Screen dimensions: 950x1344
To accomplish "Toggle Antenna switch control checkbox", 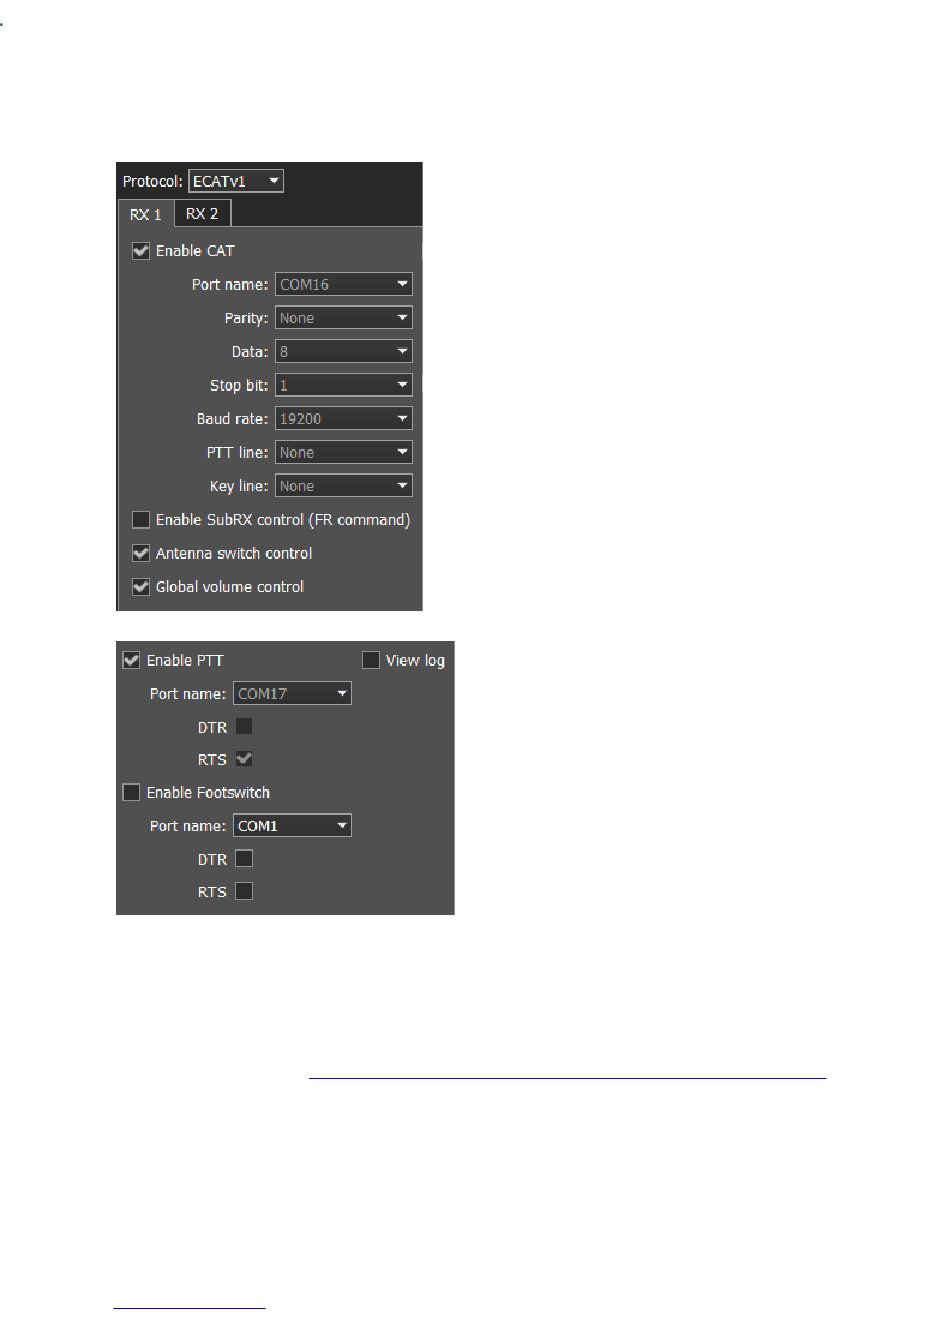I will point(141,553).
